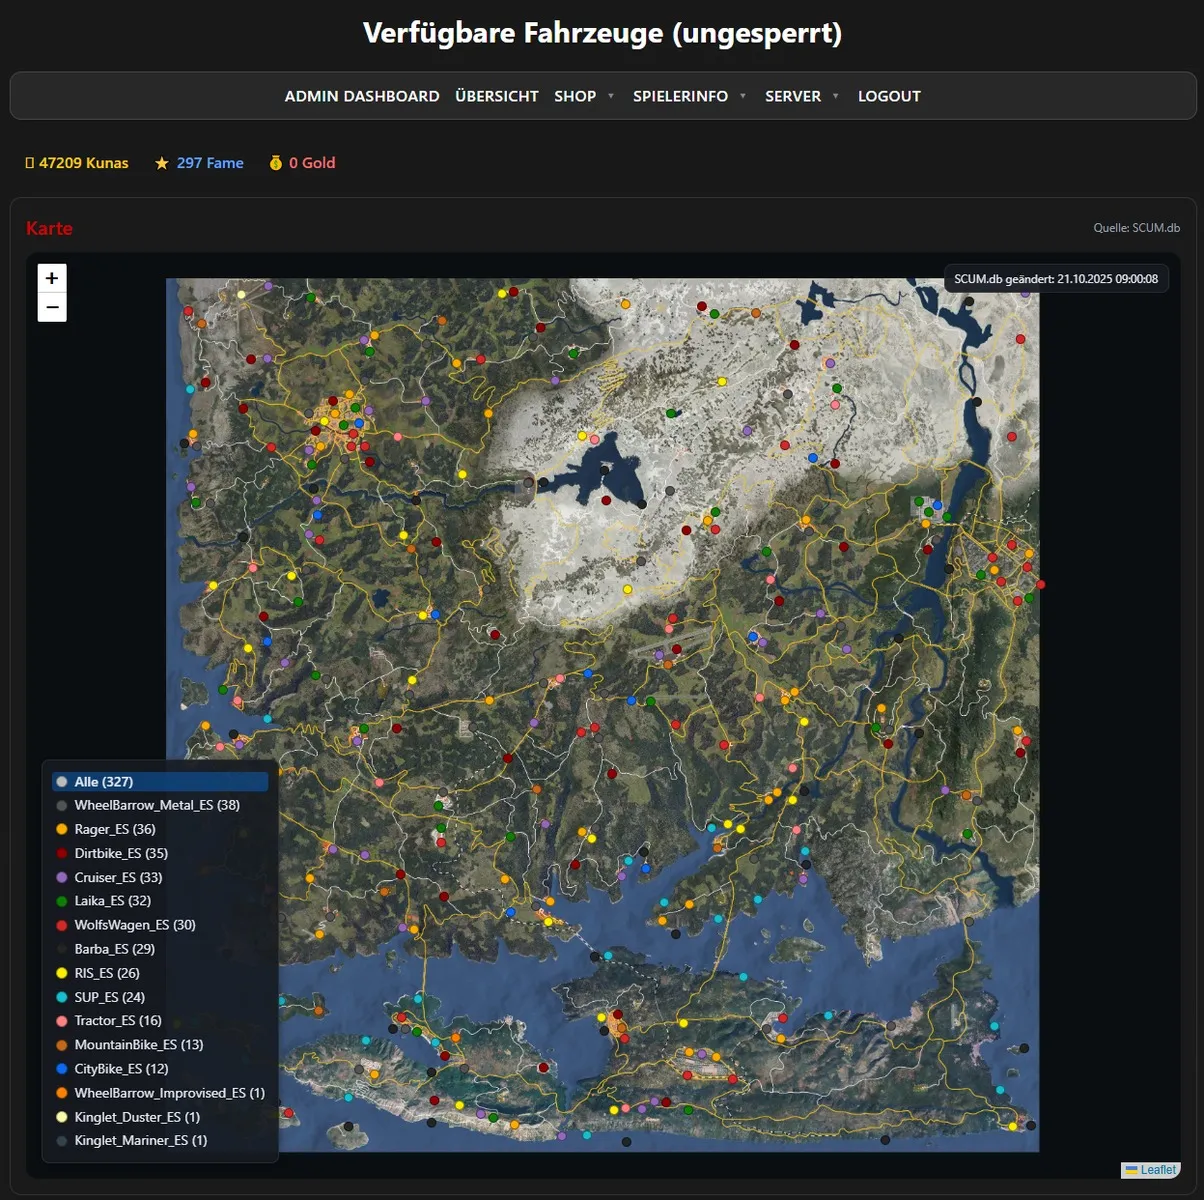Zoom out on the map
1204x1200 pixels.
click(x=52, y=307)
